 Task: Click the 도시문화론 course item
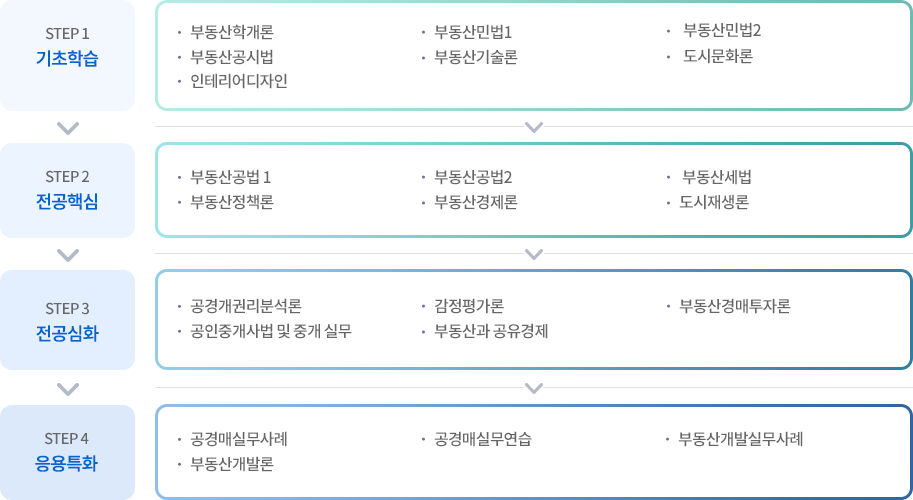pyautogui.click(x=718, y=56)
